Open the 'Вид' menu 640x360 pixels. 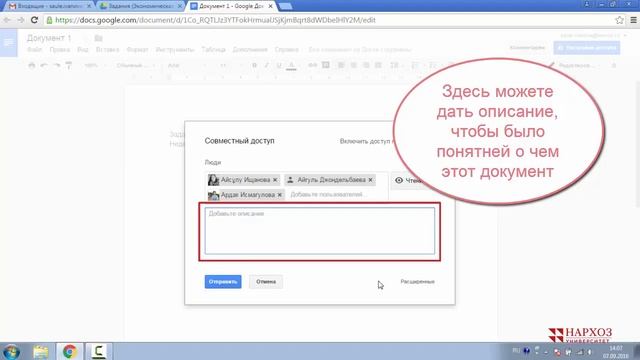click(83, 50)
